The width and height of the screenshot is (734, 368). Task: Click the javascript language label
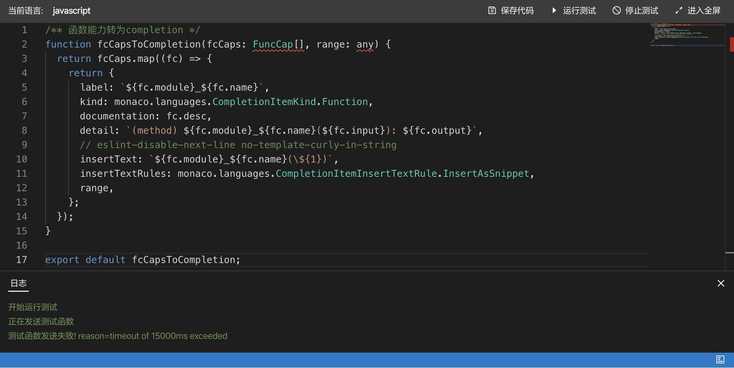(72, 11)
